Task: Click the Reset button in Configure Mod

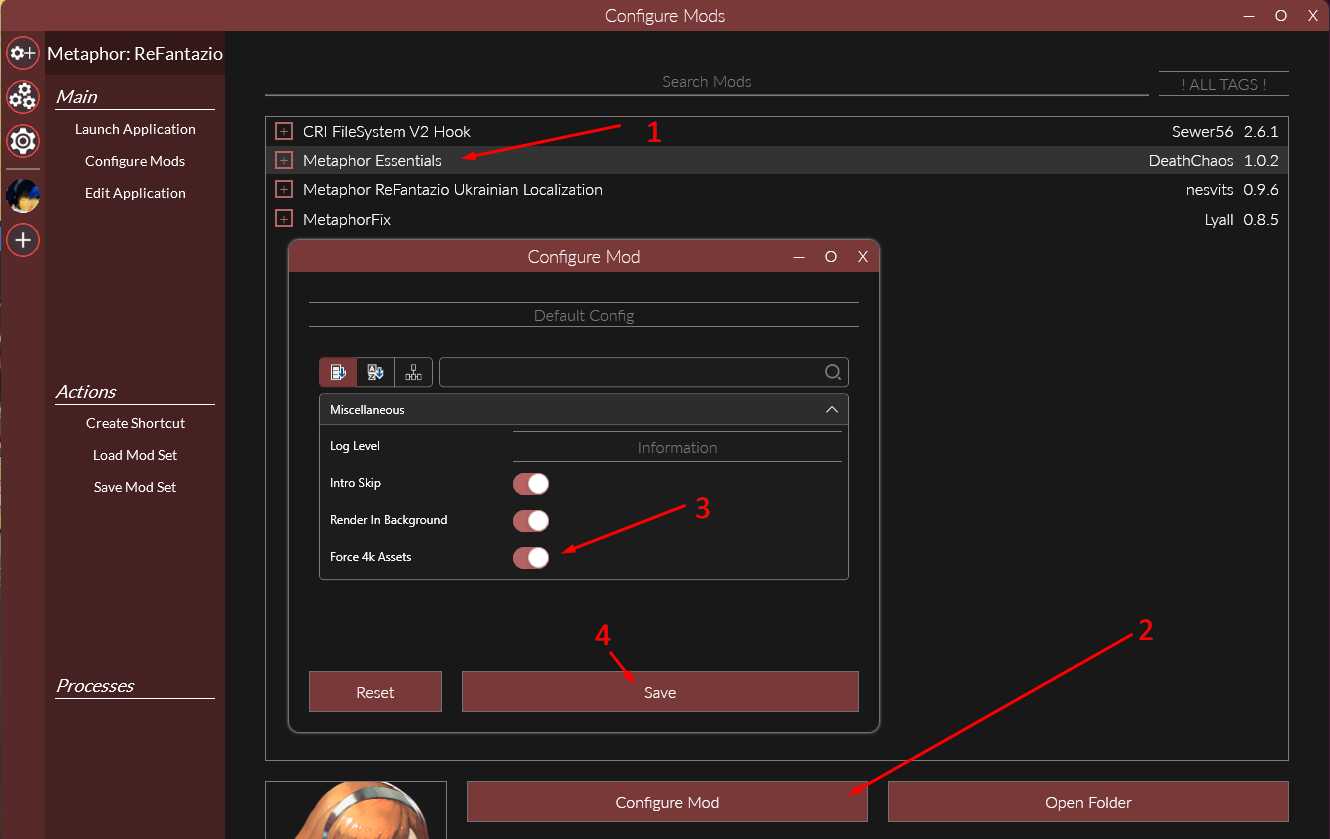Action: pyautogui.click(x=375, y=692)
